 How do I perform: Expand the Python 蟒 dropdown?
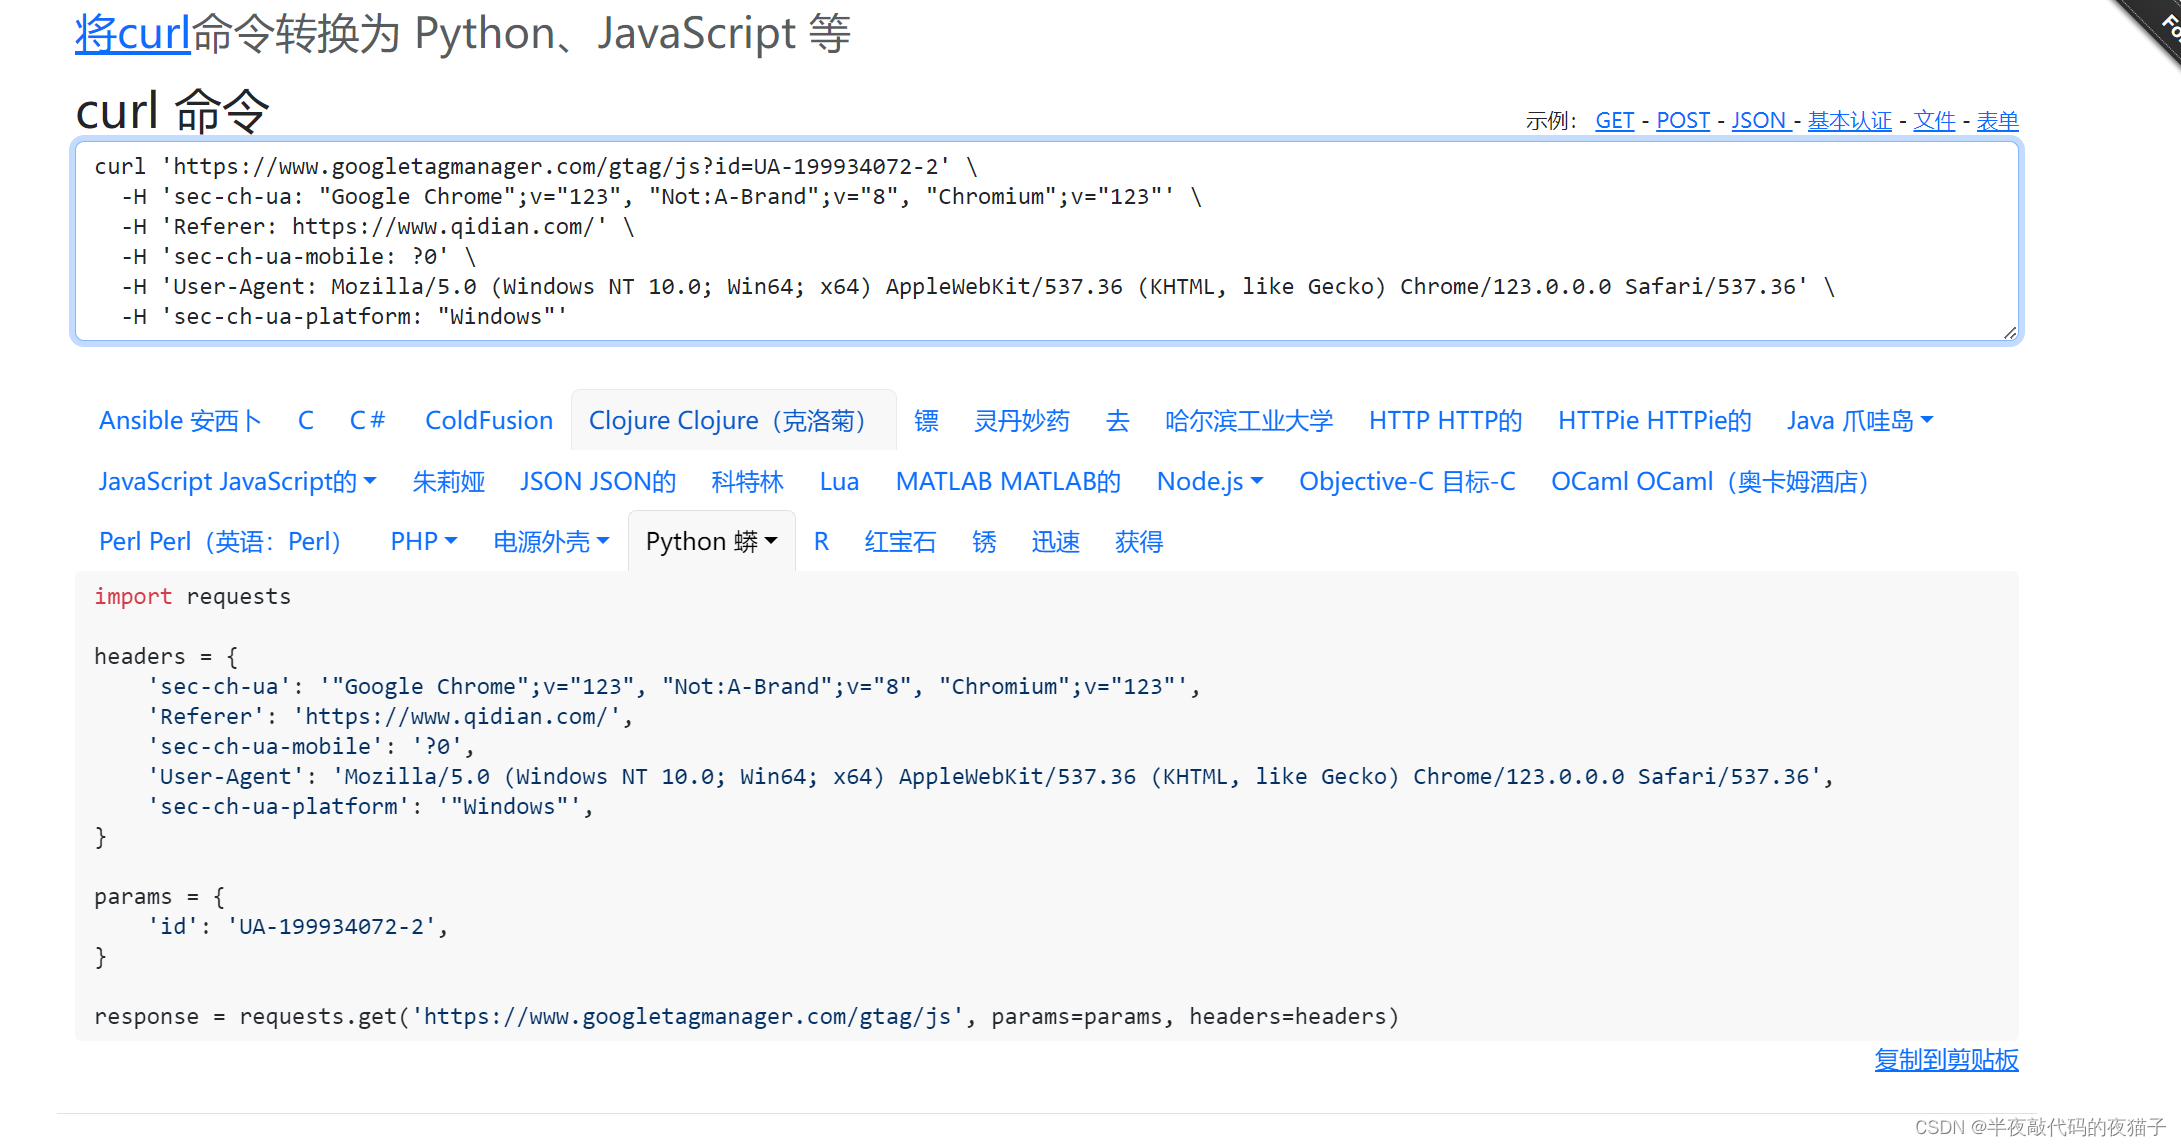(x=711, y=542)
